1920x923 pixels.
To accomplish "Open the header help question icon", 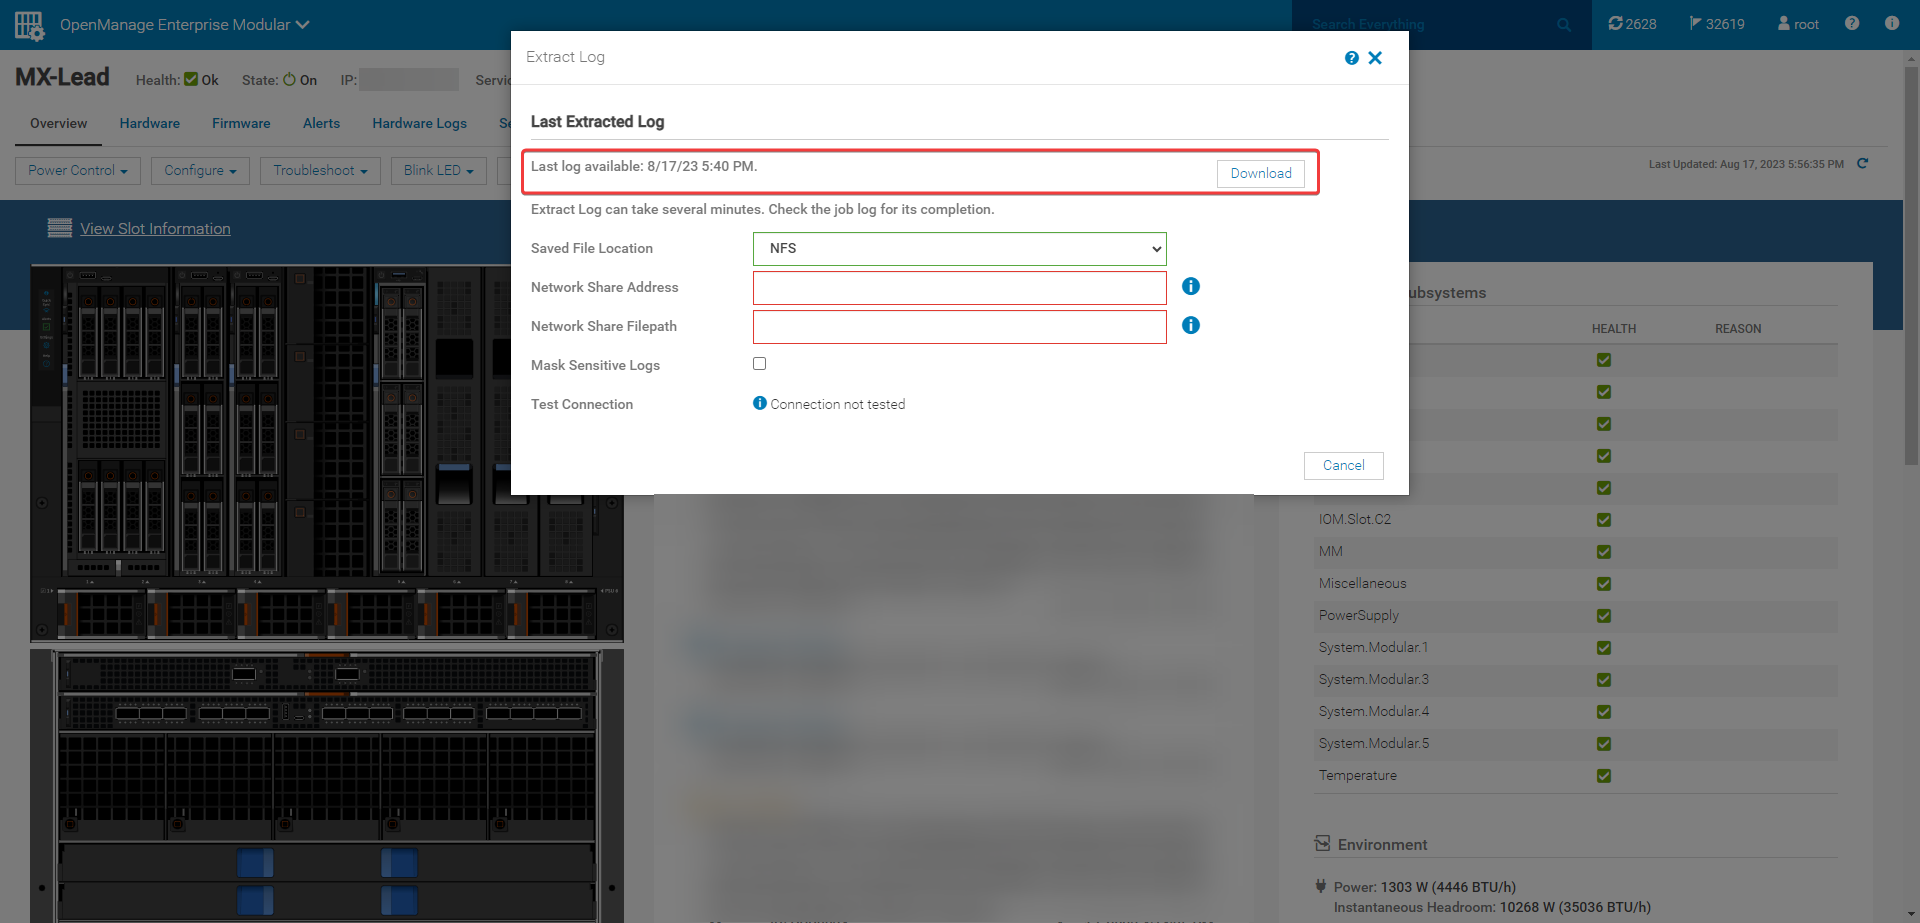I will pyautogui.click(x=1852, y=23).
